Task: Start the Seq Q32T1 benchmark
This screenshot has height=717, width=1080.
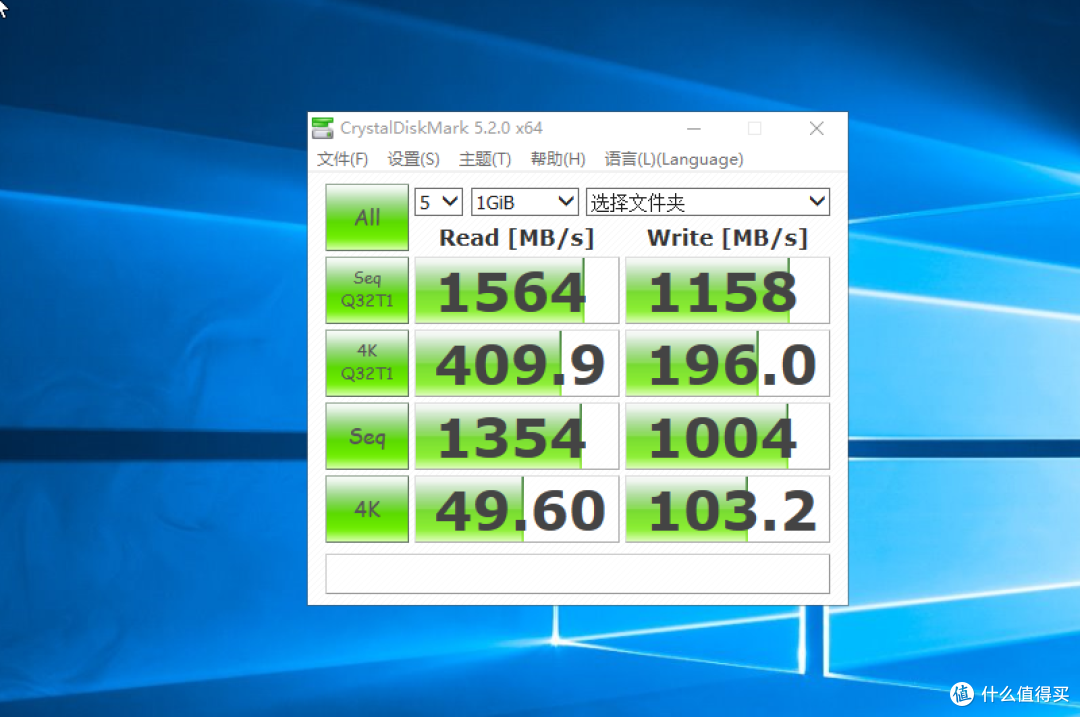Action: 367,290
